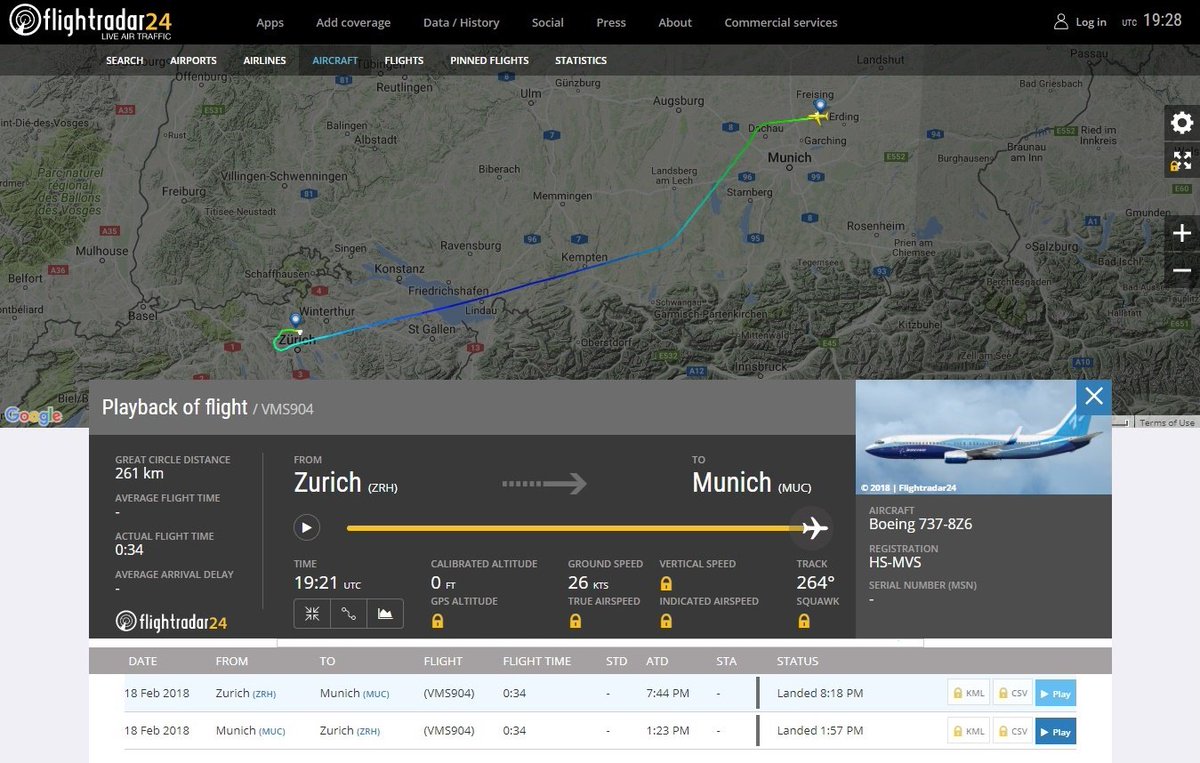Click the vertical speed lock icon
The image size is (1200, 763).
coord(666,583)
